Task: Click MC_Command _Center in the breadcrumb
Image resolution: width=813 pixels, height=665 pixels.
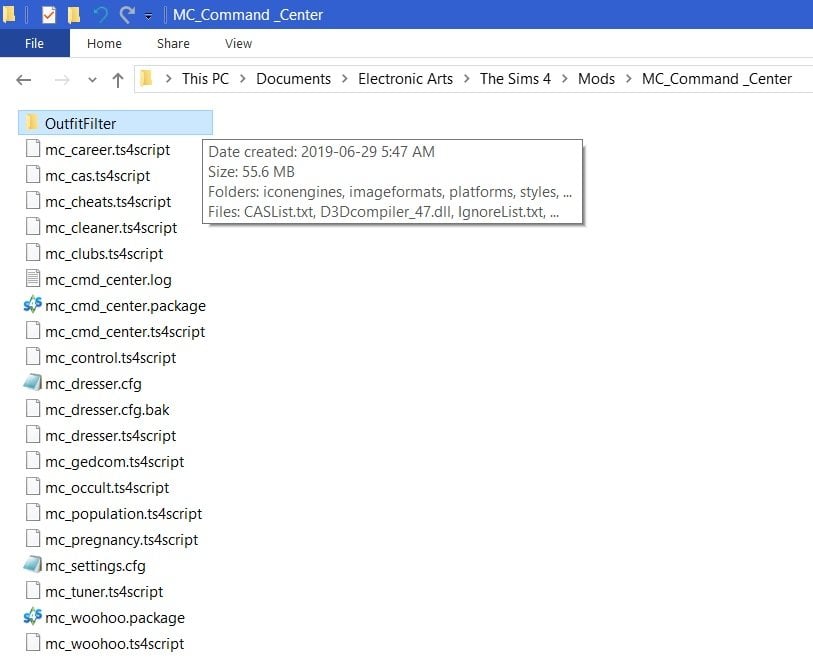Action: pos(717,79)
